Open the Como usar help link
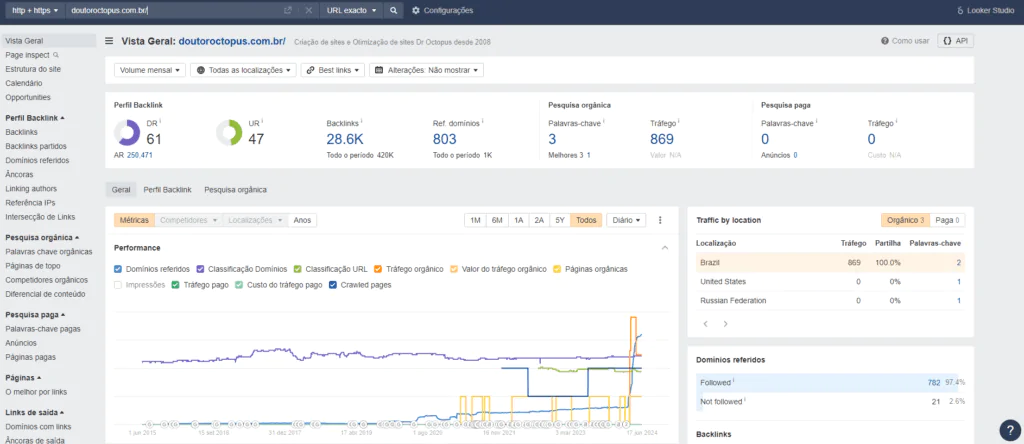 coord(905,41)
